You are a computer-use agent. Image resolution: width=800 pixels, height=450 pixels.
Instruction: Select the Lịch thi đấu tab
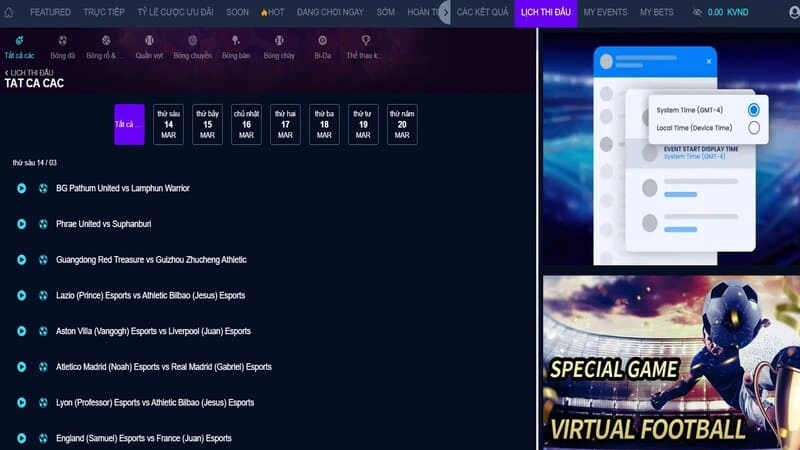click(545, 12)
